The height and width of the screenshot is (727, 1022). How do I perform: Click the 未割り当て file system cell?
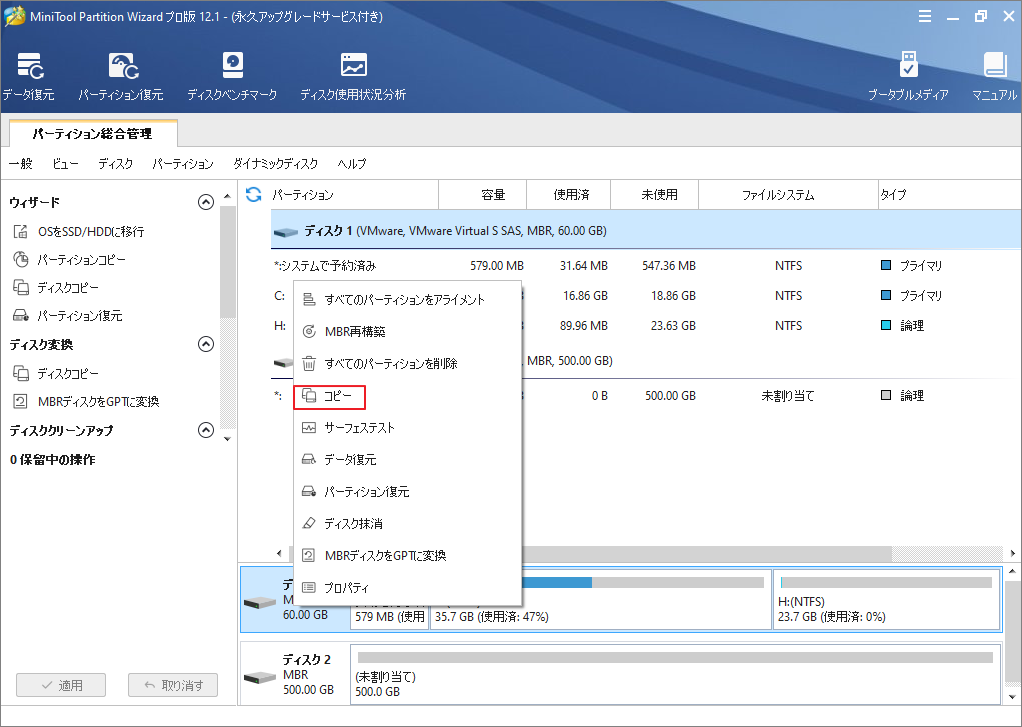788,396
